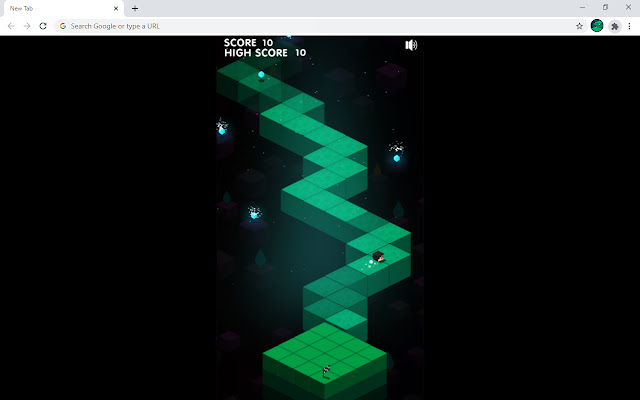Image resolution: width=640 pixels, height=400 pixels.
Task: Focus the Search Google or type a URL field
Action: coord(320,26)
